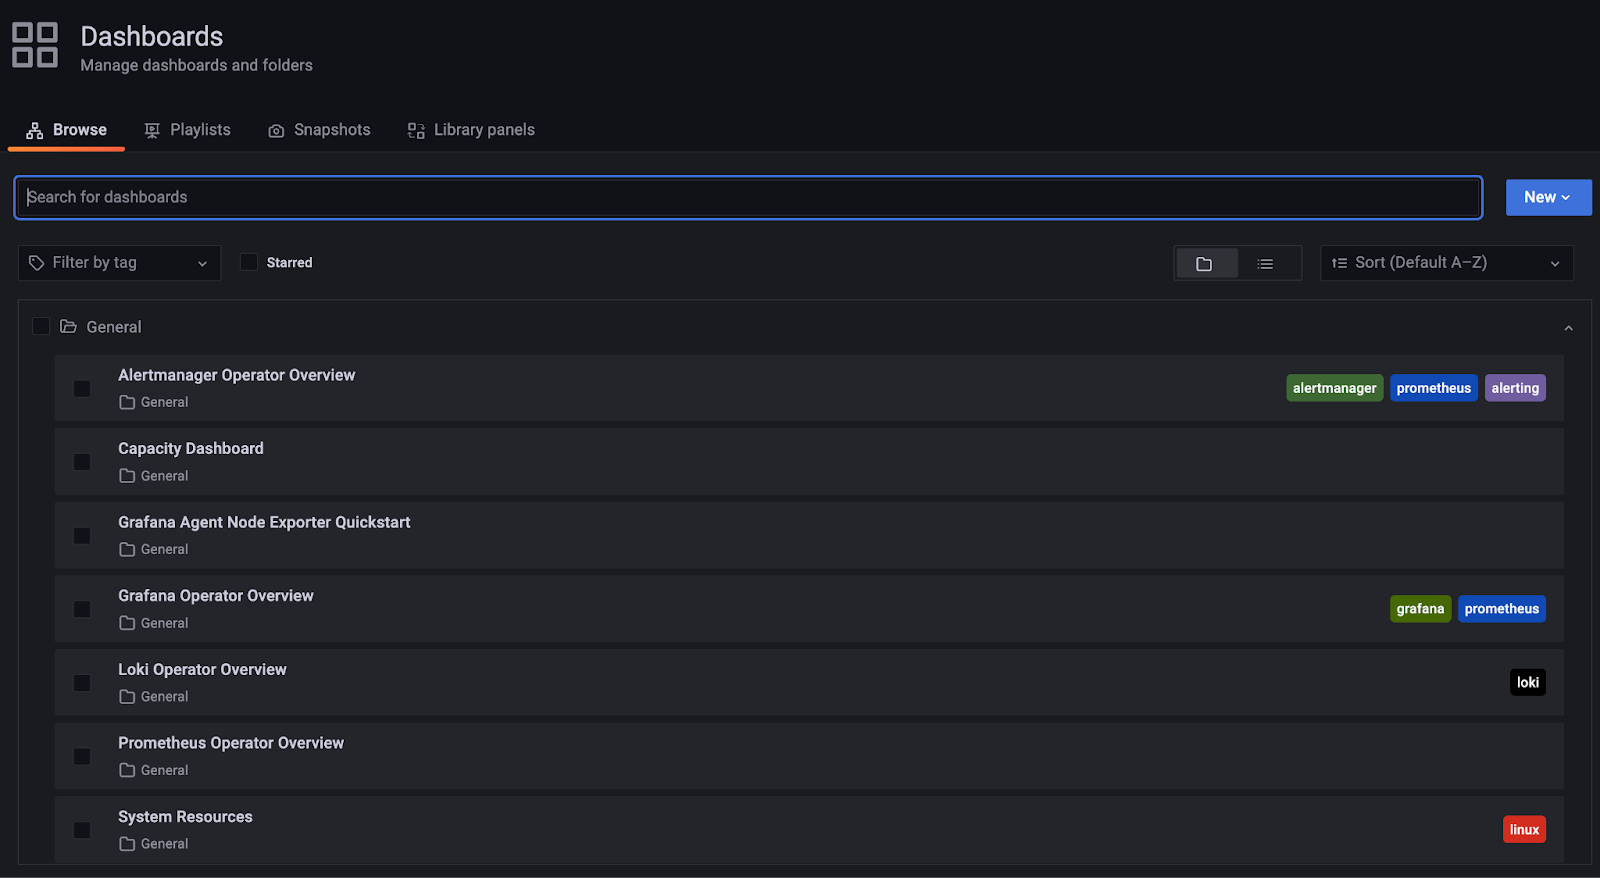
Task: Check the System Resources checkbox
Action: click(x=82, y=830)
